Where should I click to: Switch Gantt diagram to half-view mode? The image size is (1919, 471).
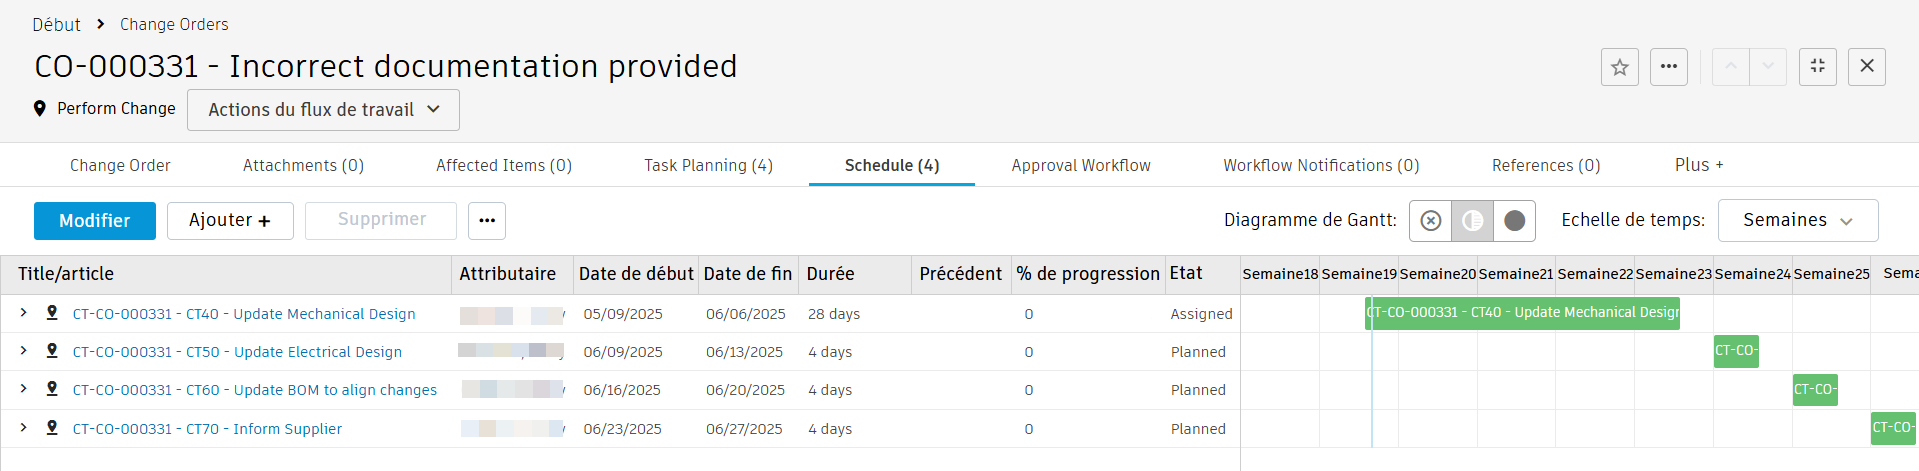point(1472,221)
